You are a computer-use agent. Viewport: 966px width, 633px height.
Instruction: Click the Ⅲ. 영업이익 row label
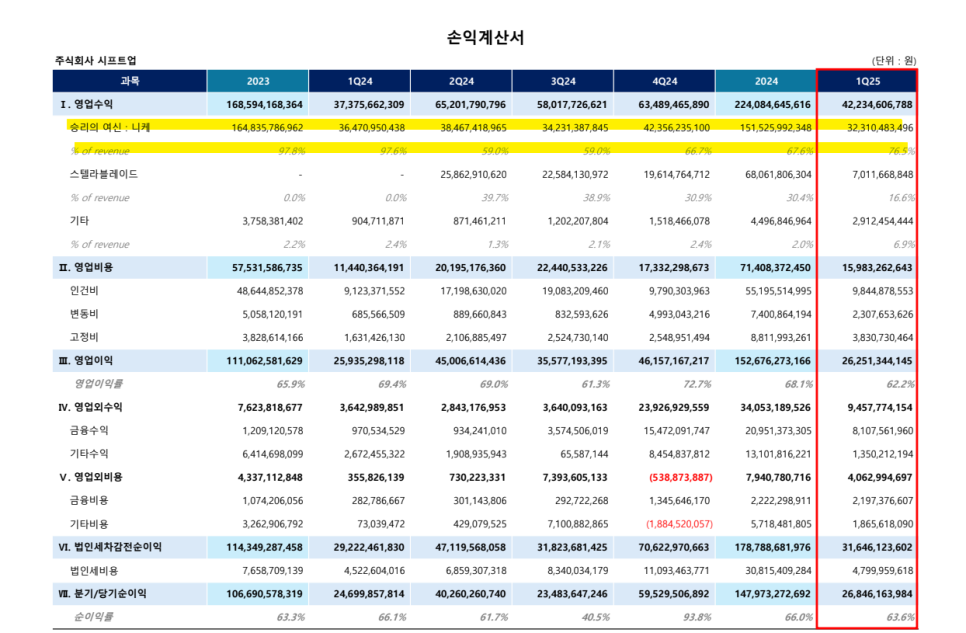click(x=86, y=361)
